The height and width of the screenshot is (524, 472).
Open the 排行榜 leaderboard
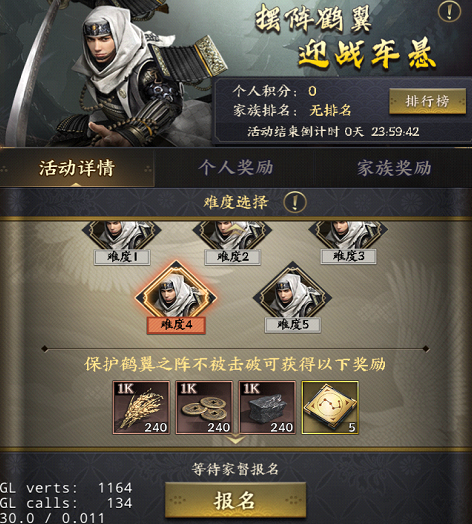pyautogui.click(x=428, y=101)
